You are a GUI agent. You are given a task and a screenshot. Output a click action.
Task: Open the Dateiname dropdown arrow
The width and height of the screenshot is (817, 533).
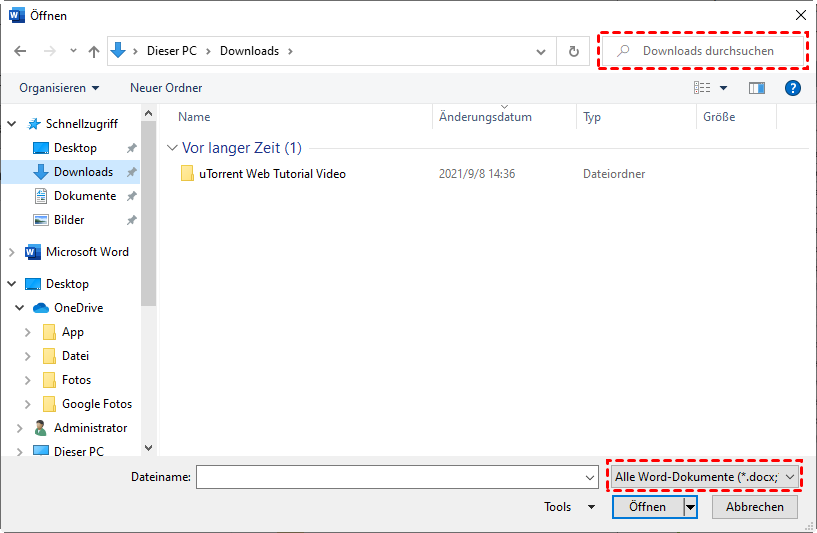pyautogui.click(x=590, y=477)
